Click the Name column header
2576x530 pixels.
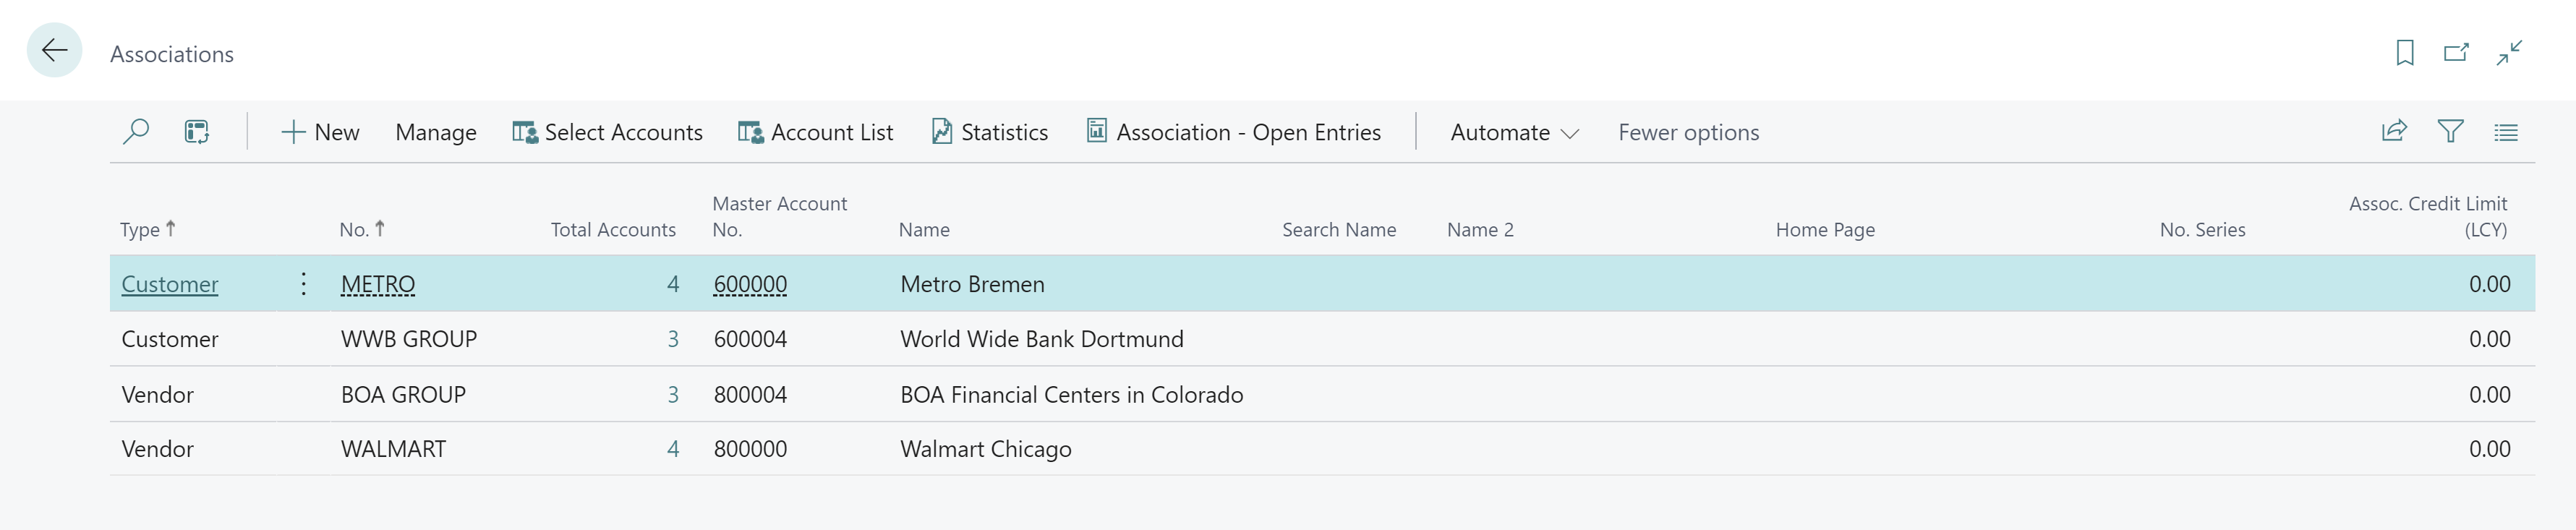[x=924, y=230]
